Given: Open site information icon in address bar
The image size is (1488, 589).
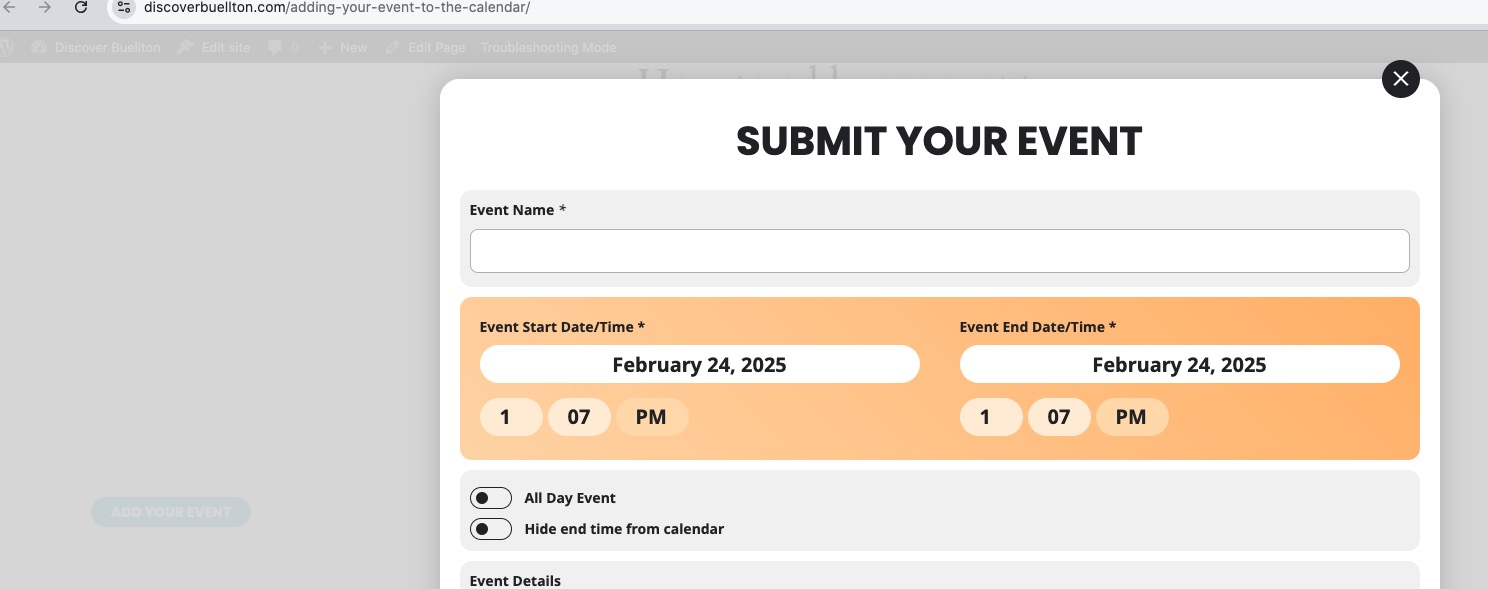Looking at the screenshot, I should 124,8.
